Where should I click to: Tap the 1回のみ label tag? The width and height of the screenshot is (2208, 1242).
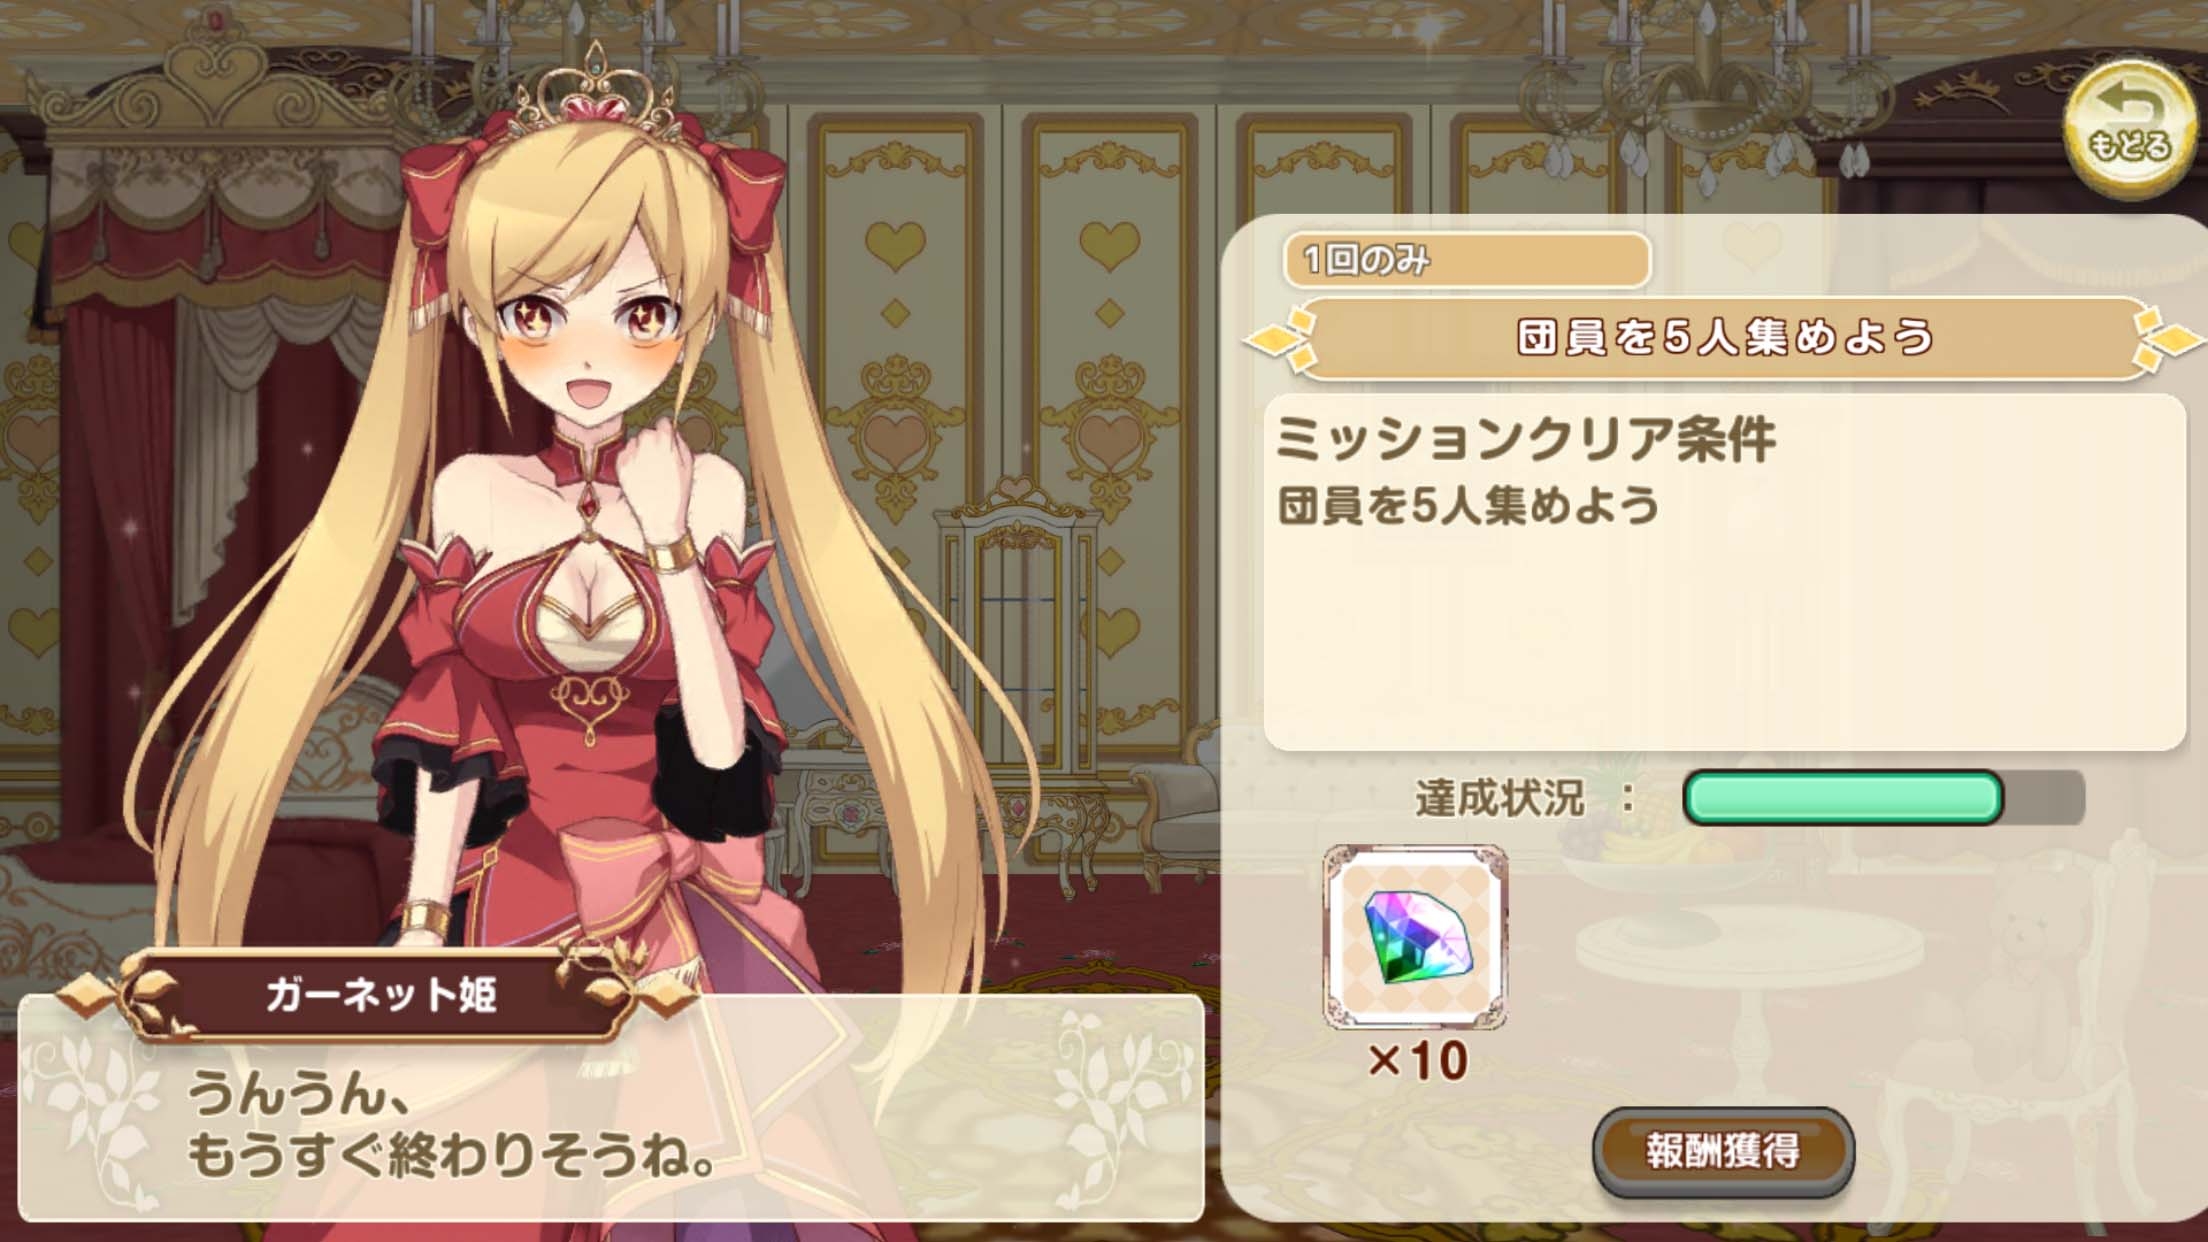pyautogui.click(x=1466, y=260)
